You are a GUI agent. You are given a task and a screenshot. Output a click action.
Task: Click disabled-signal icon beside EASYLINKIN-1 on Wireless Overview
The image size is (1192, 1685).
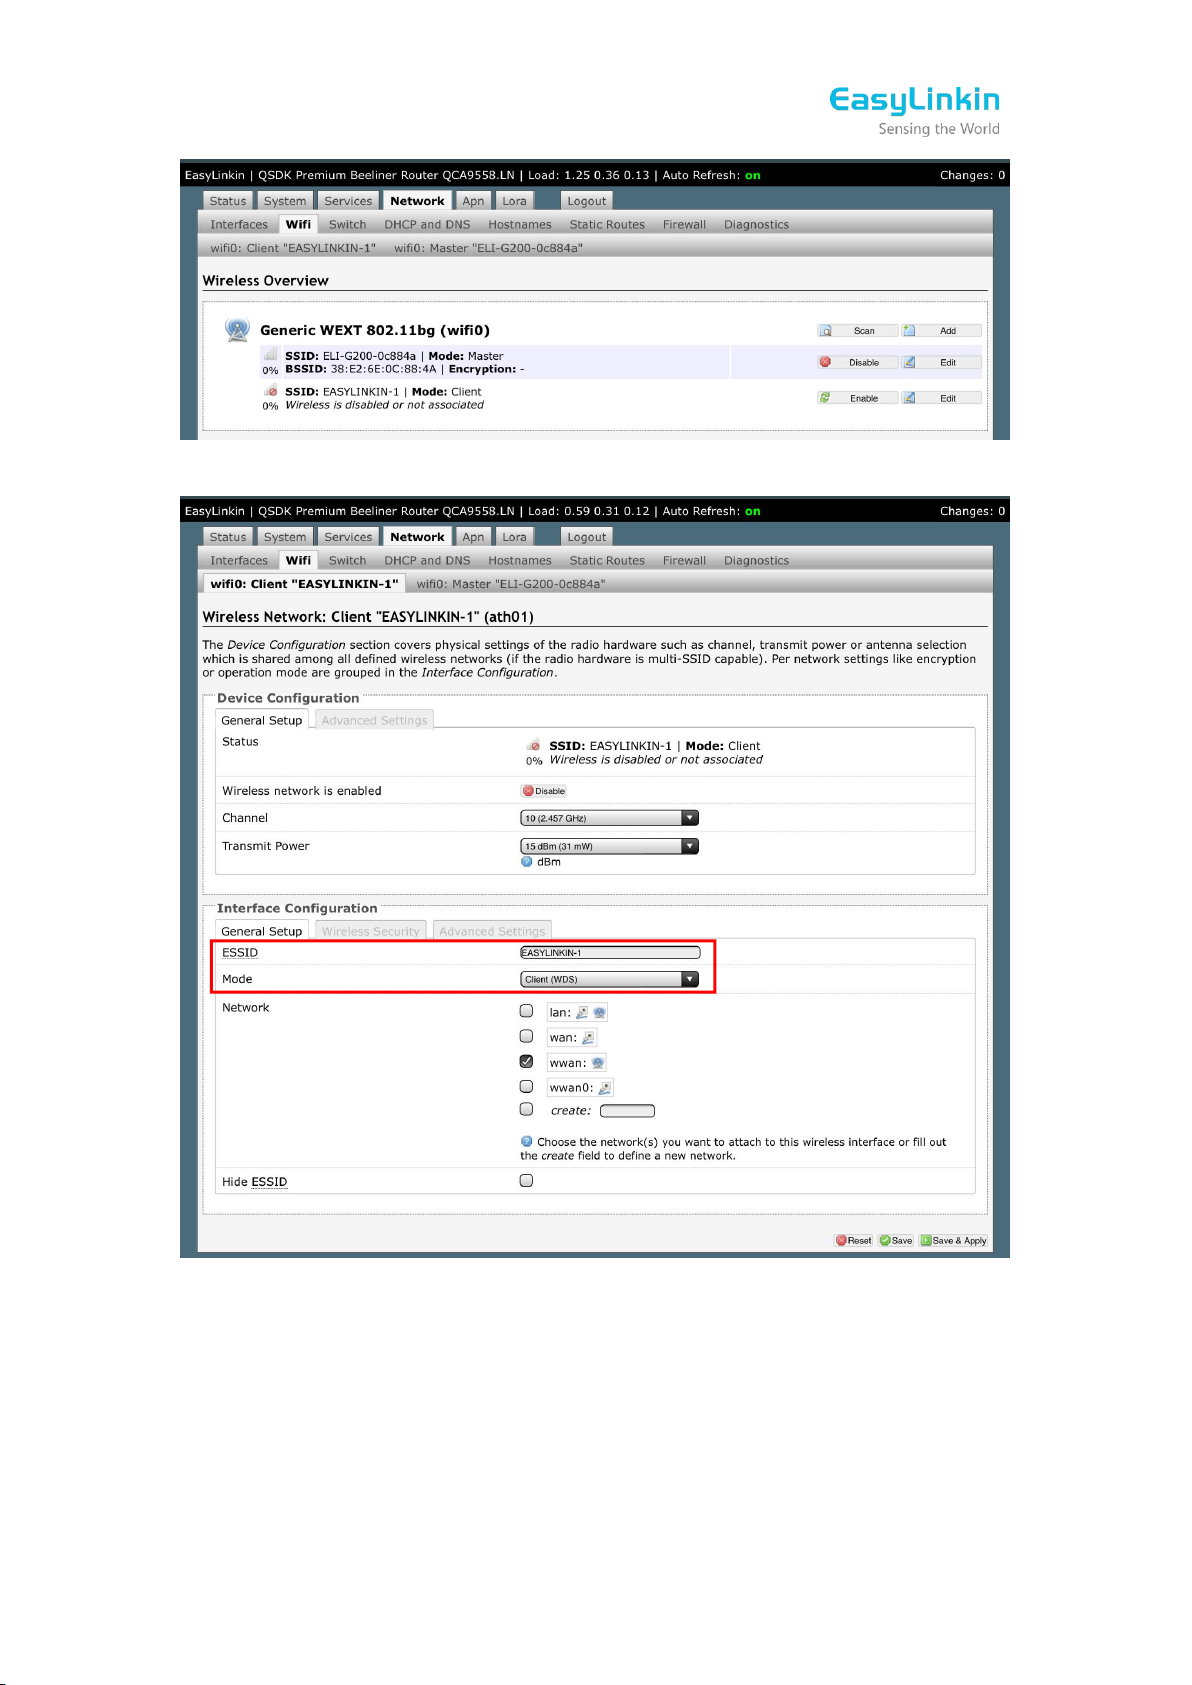271,391
